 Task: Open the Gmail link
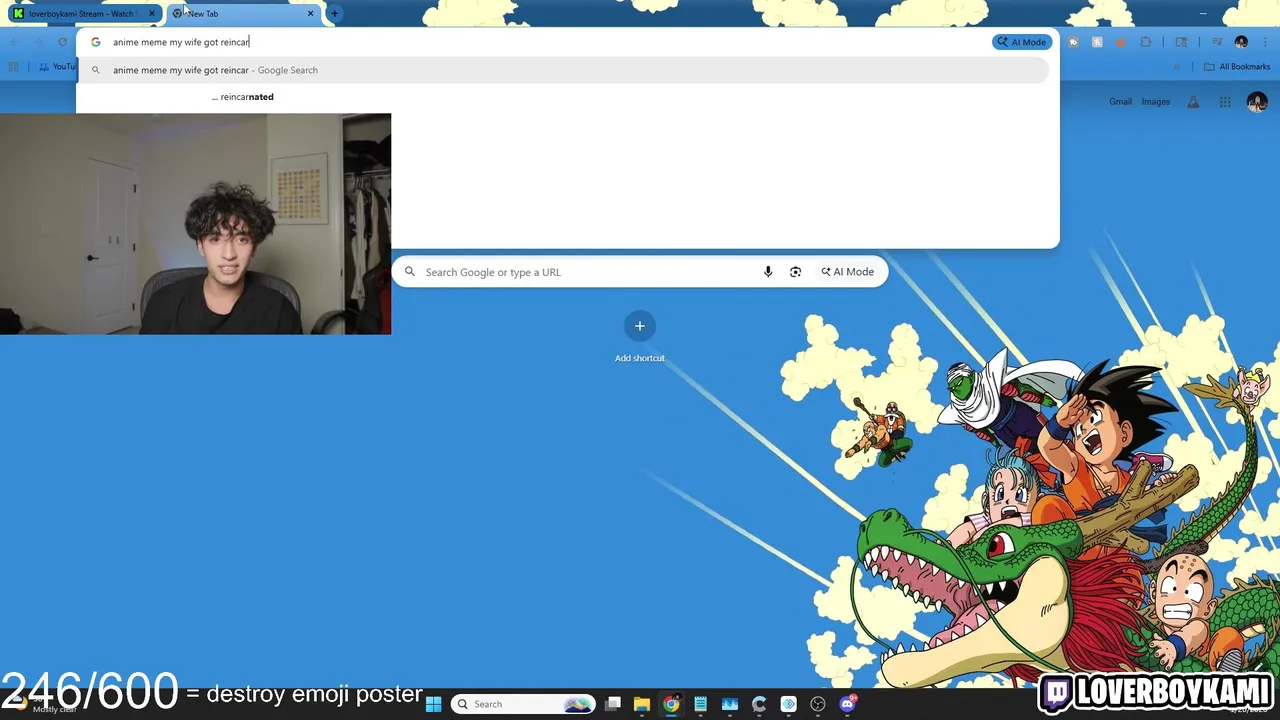pyautogui.click(x=1120, y=102)
